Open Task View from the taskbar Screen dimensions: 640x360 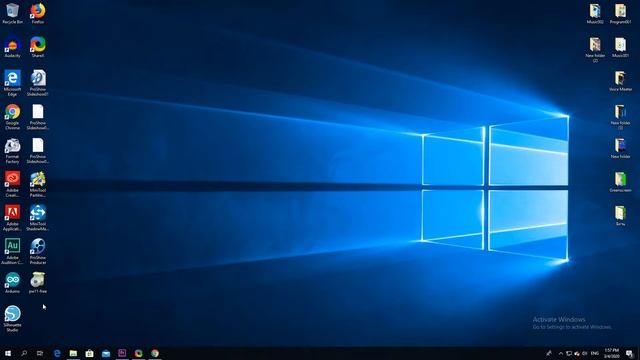(40, 353)
